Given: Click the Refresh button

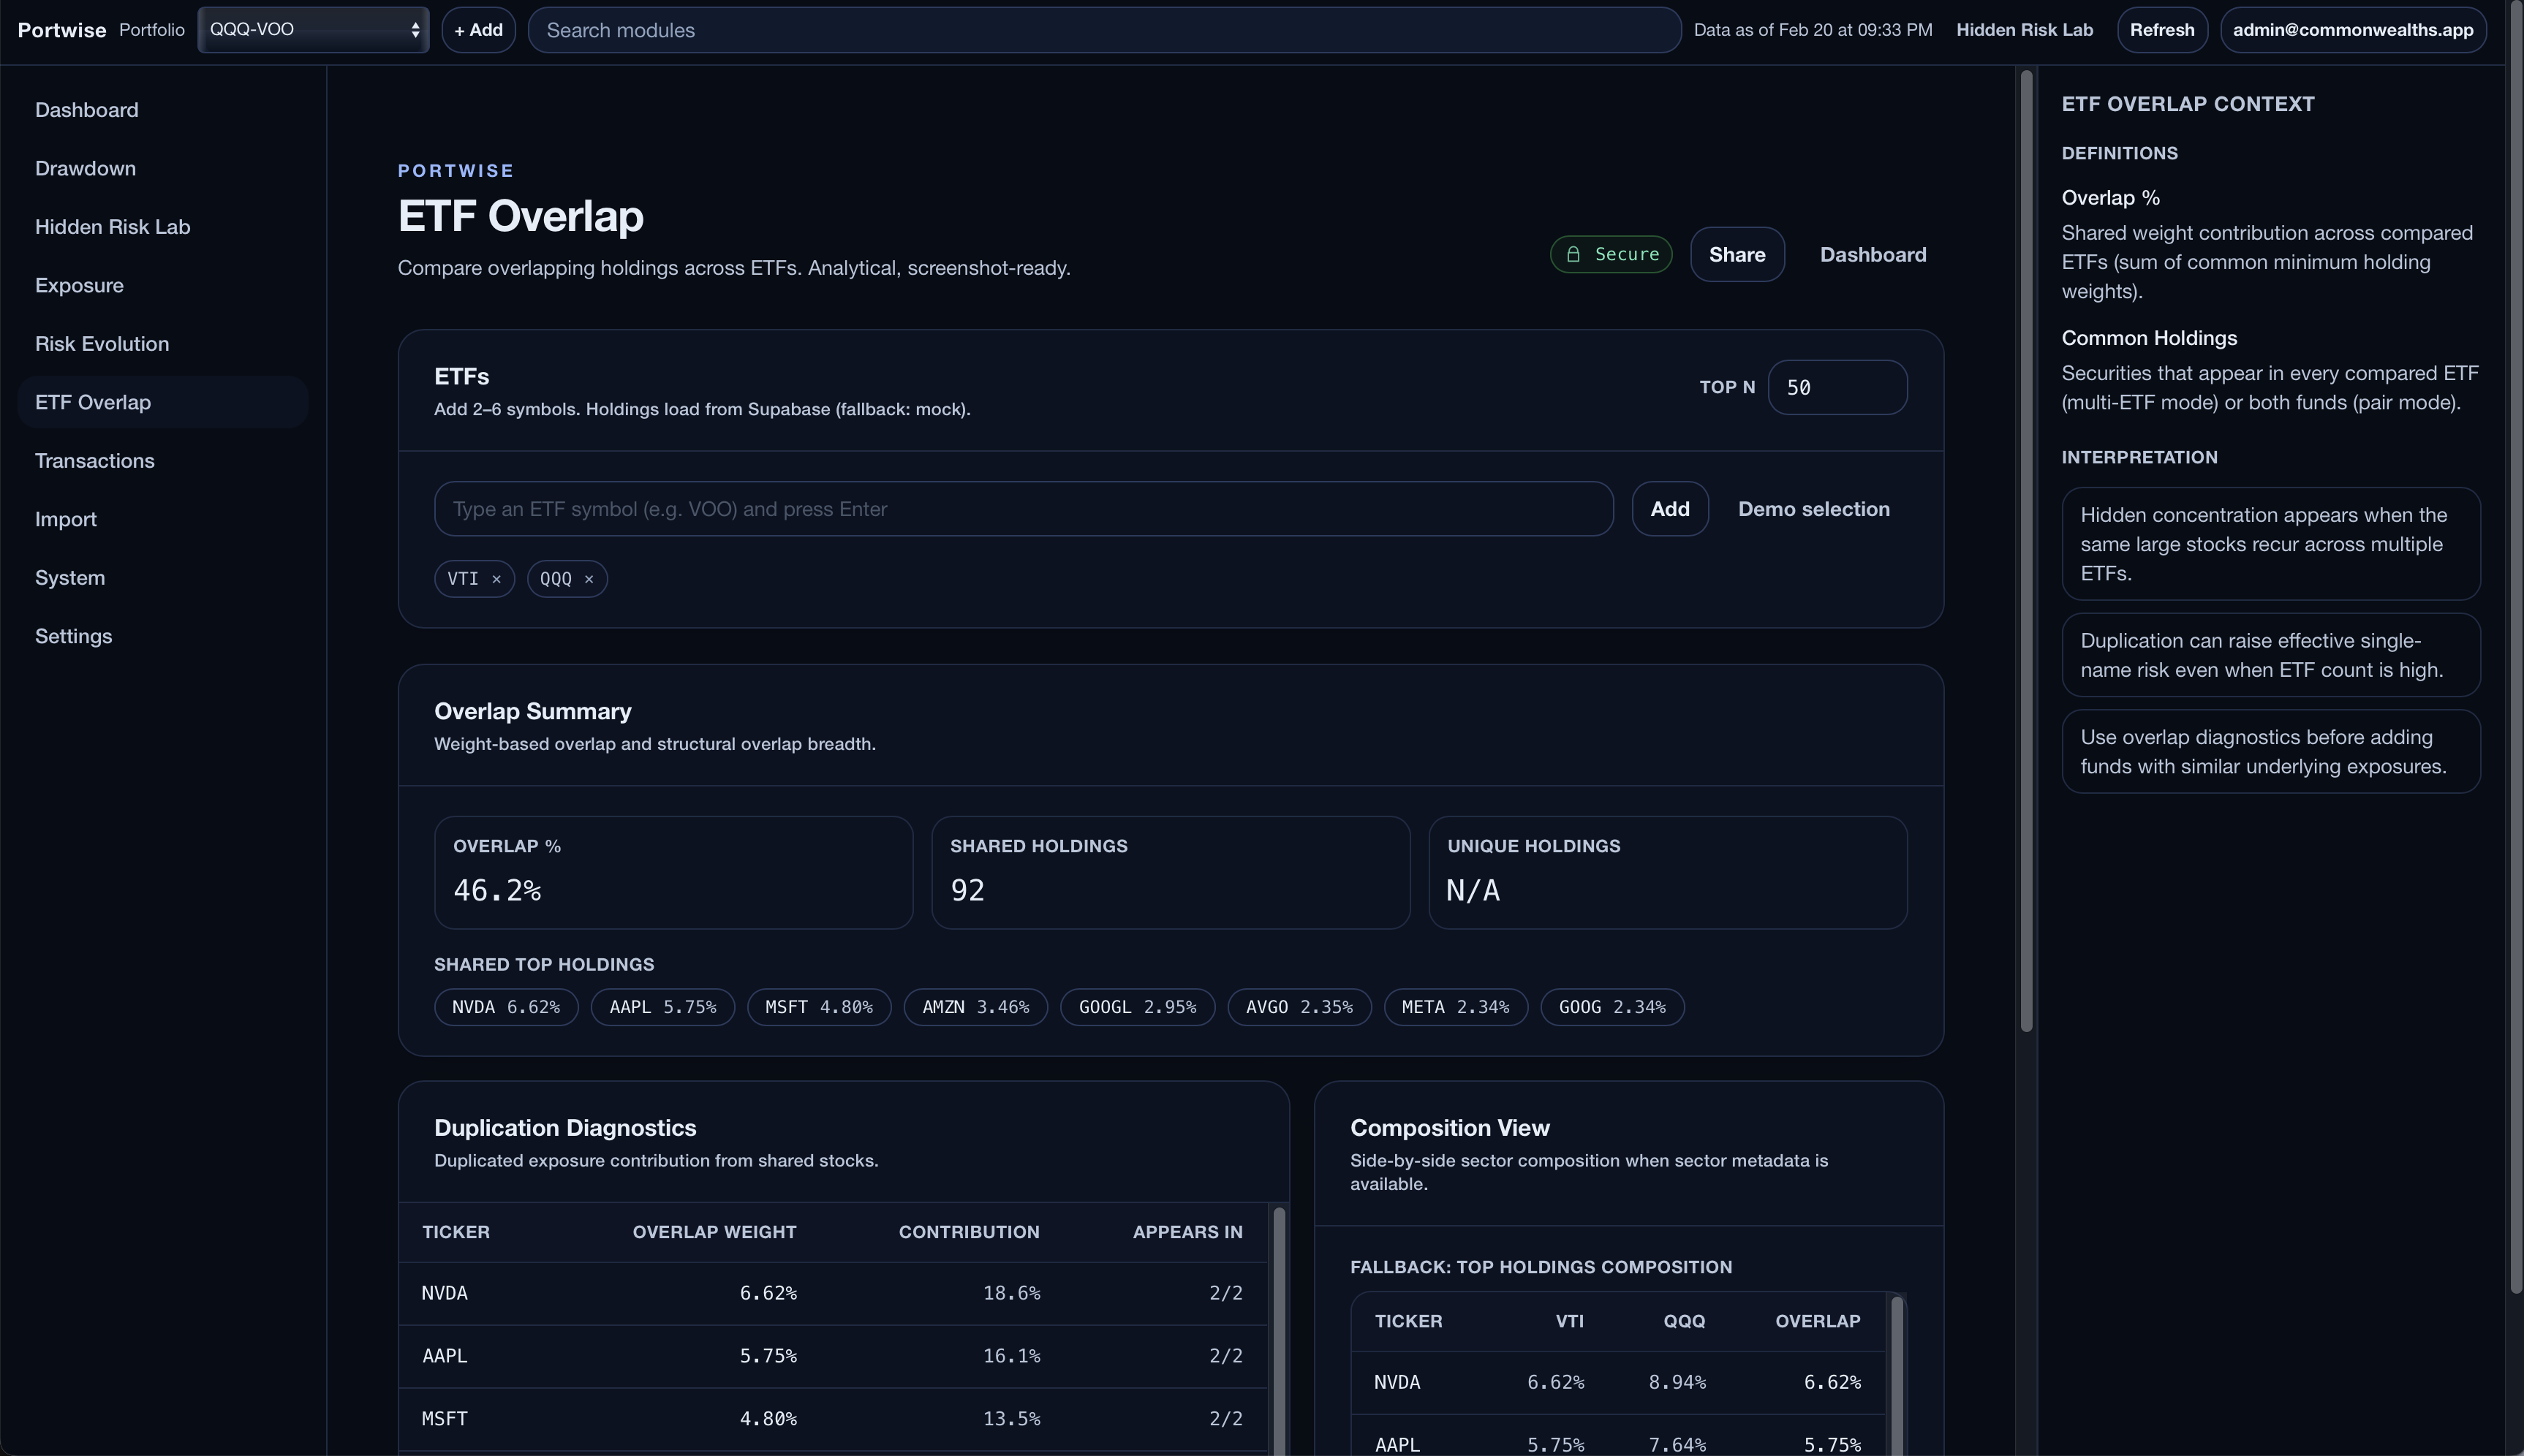Looking at the screenshot, I should (2161, 29).
